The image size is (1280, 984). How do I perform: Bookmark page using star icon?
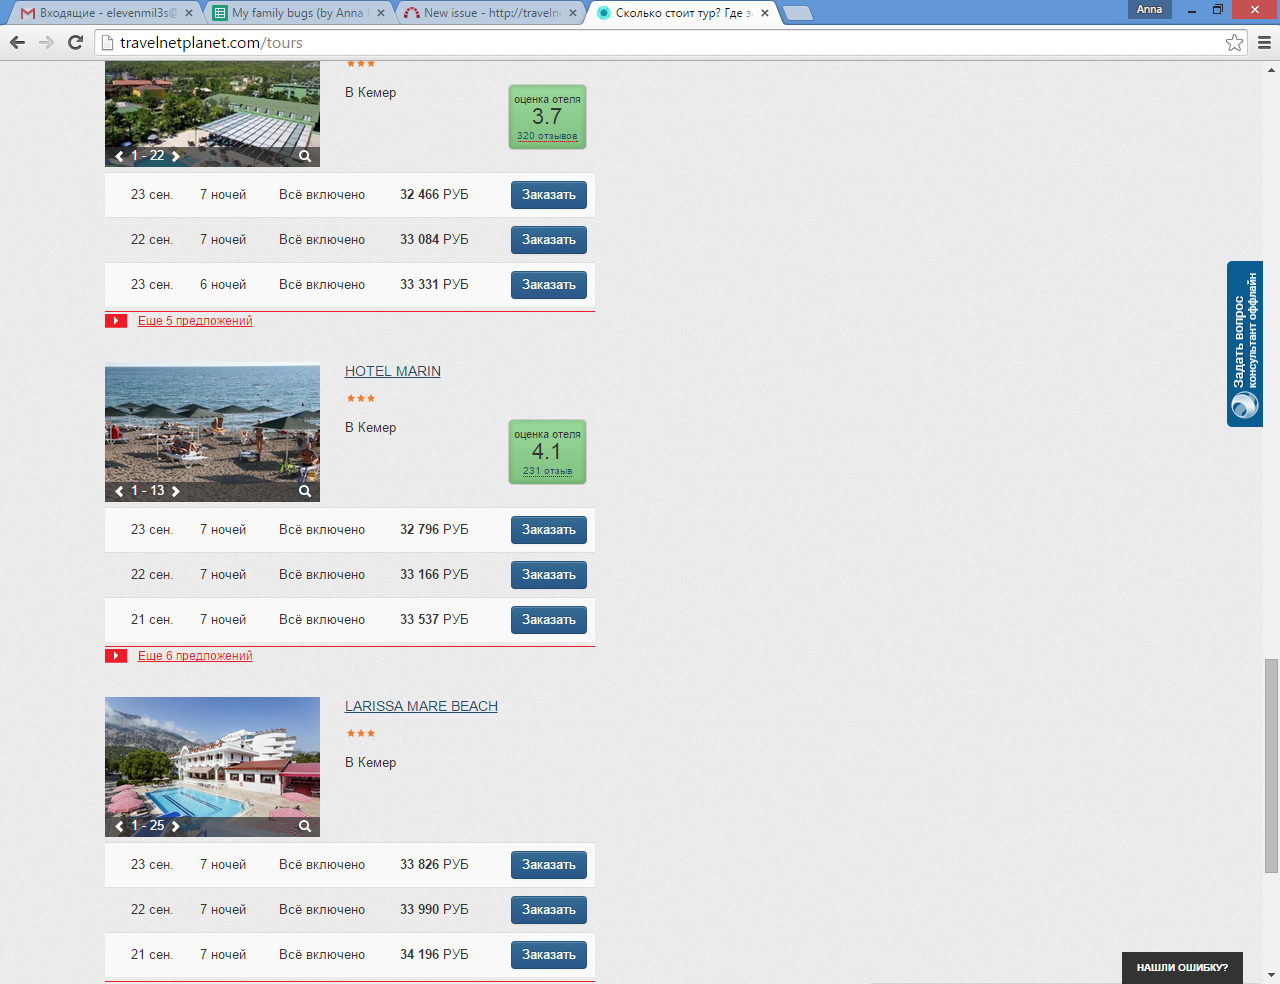coord(1234,42)
